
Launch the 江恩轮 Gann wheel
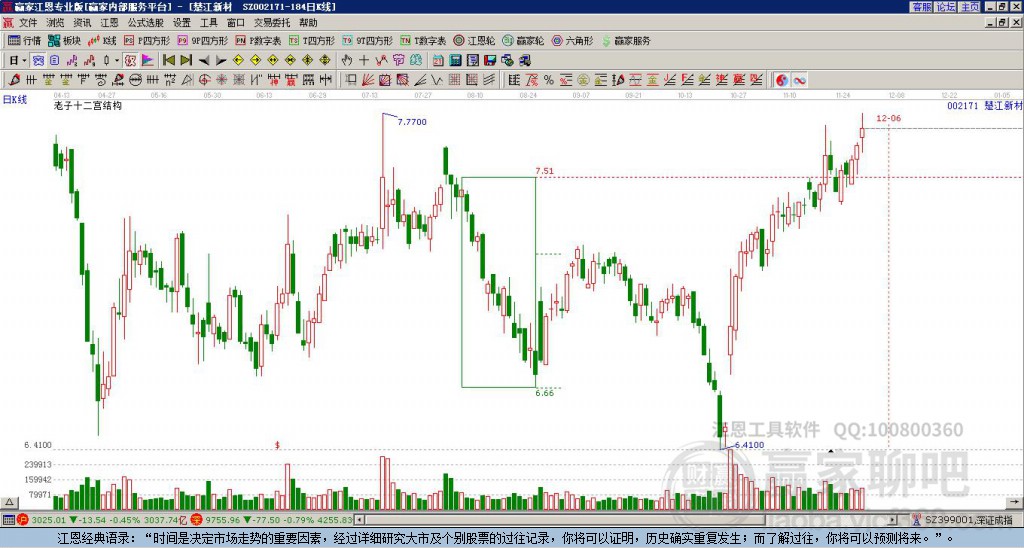[475, 41]
